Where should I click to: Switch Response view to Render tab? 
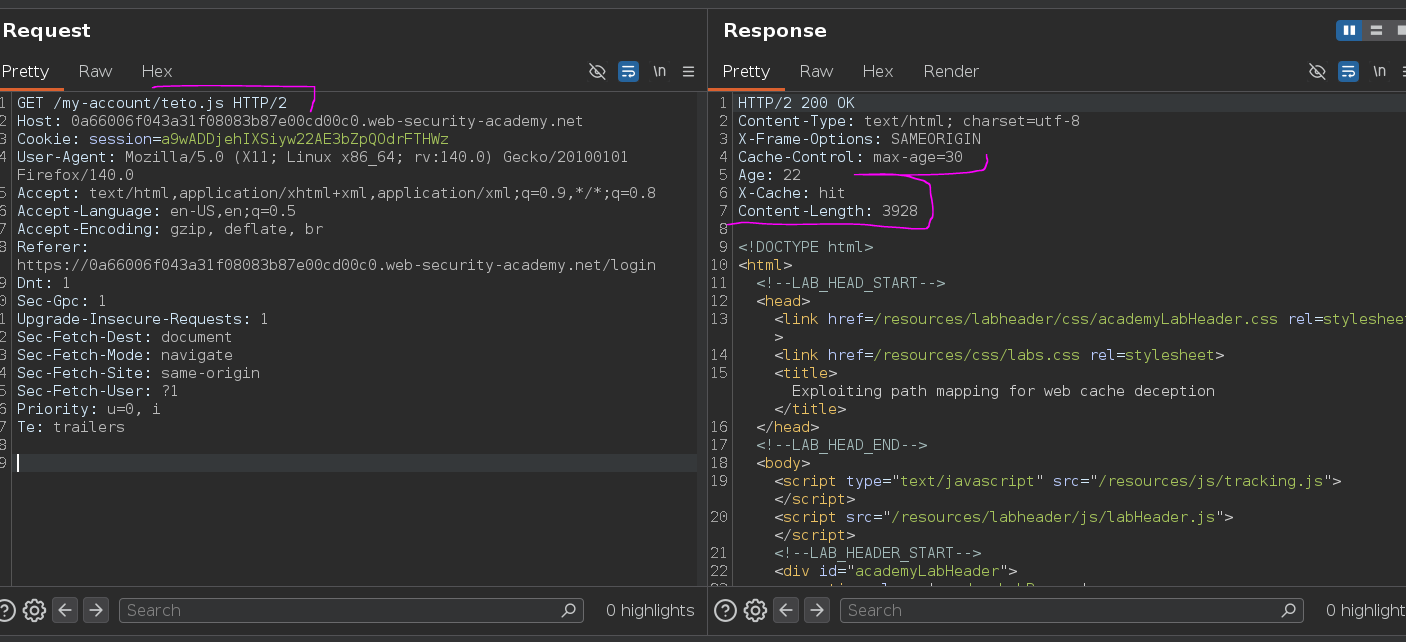[x=951, y=71]
